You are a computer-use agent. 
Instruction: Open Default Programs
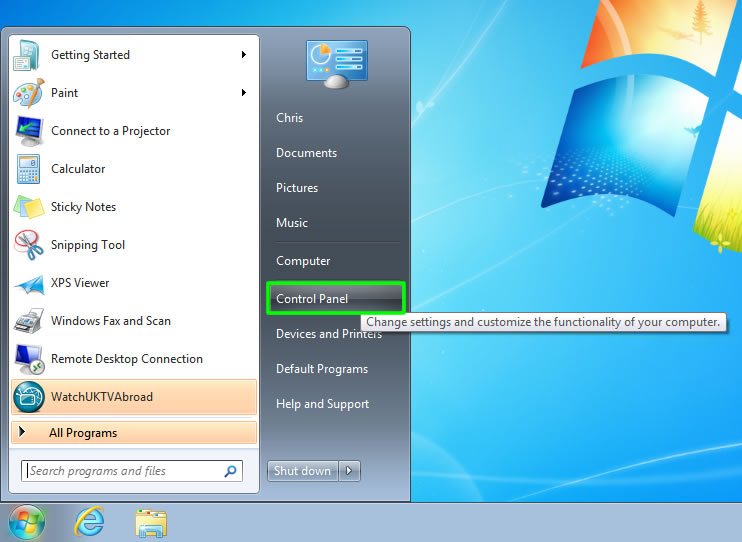322,369
